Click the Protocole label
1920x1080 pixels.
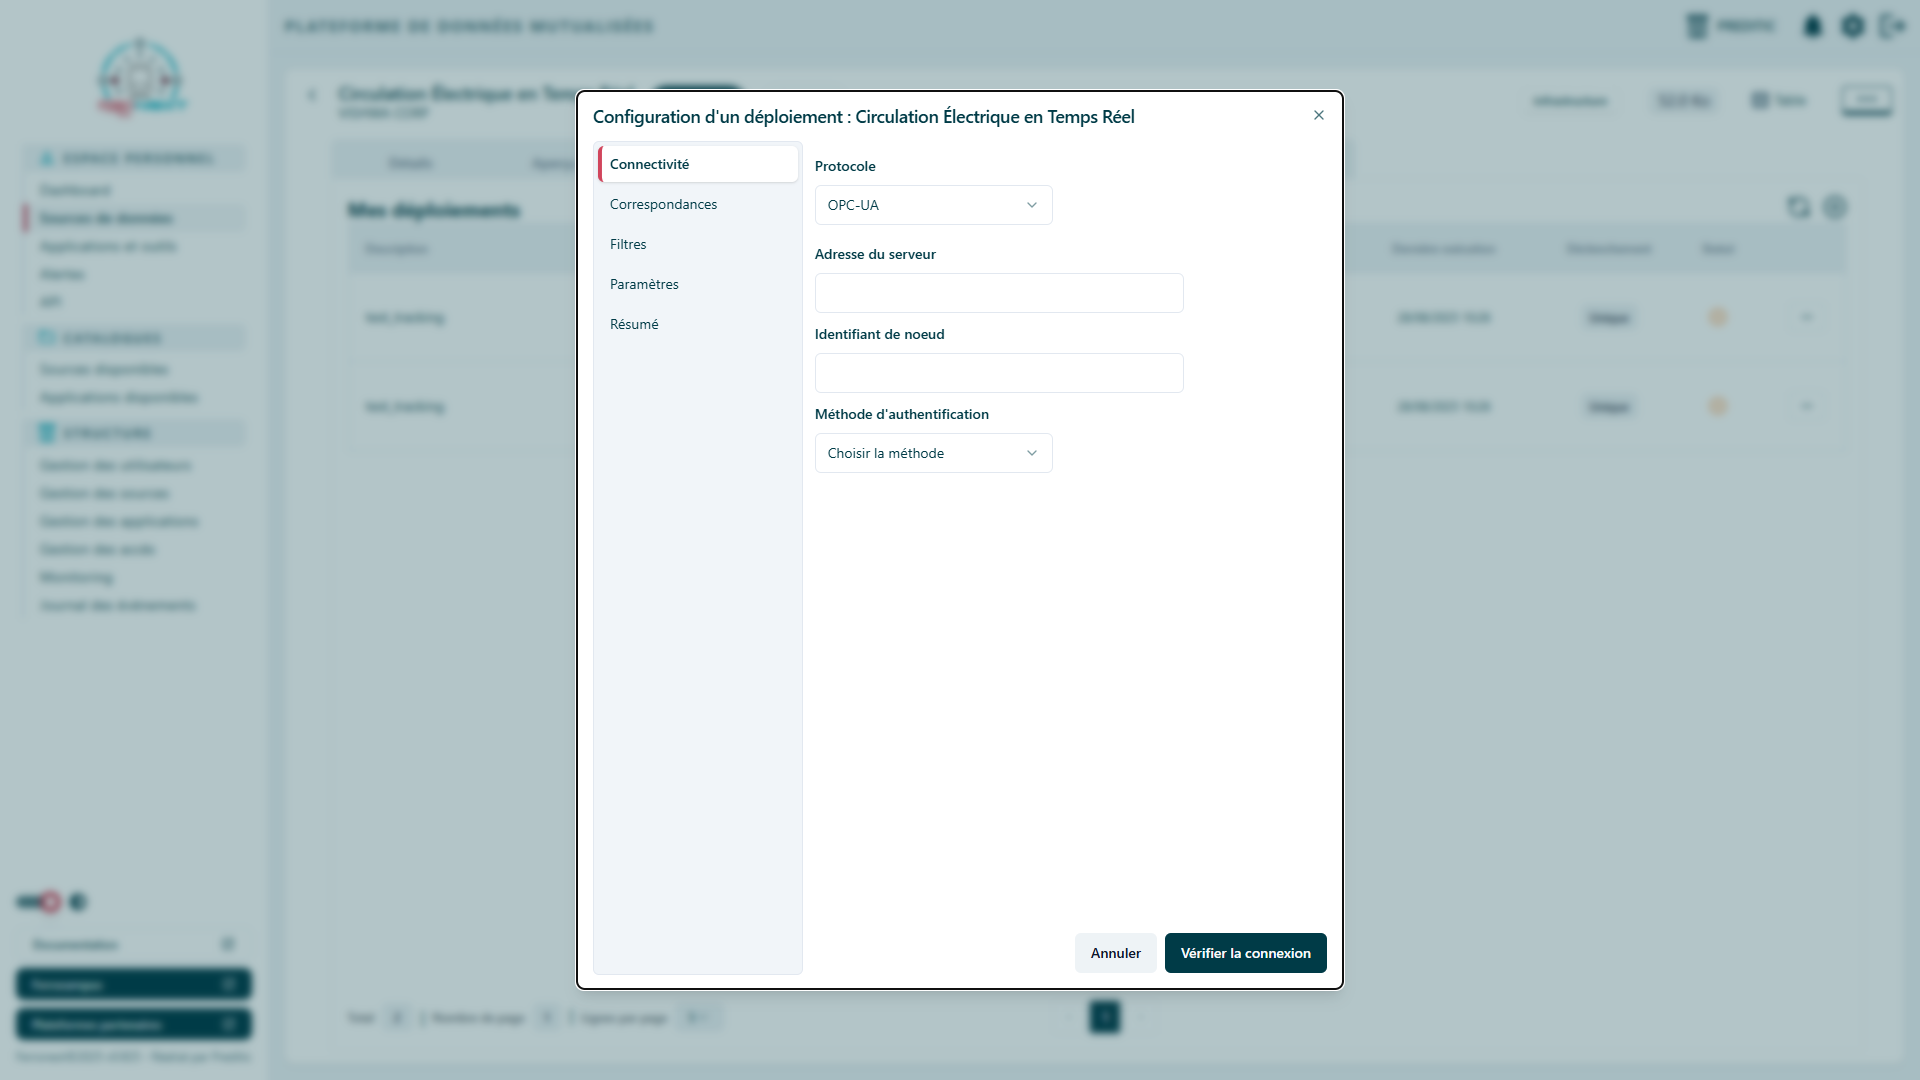click(845, 166)
